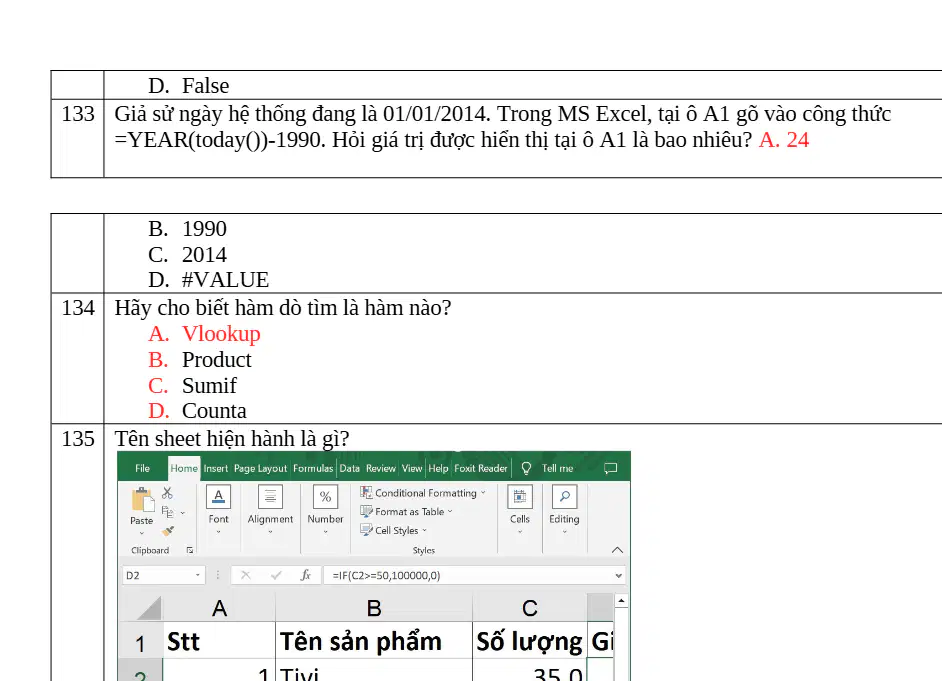Open the File tab
Image resolution: width=942 pixels, height=681 pixels.
tap(142, 468)
